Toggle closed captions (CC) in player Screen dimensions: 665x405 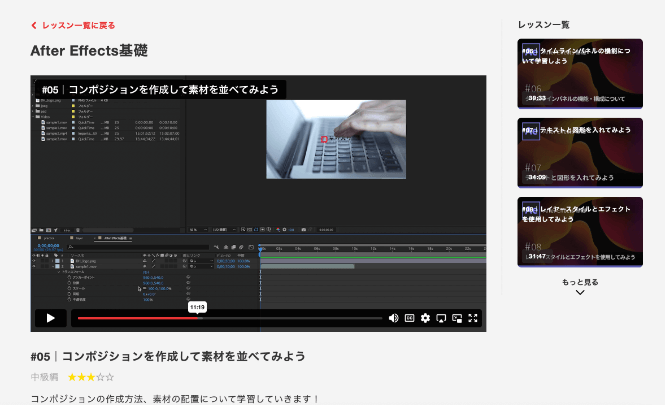tap(409, 318)
